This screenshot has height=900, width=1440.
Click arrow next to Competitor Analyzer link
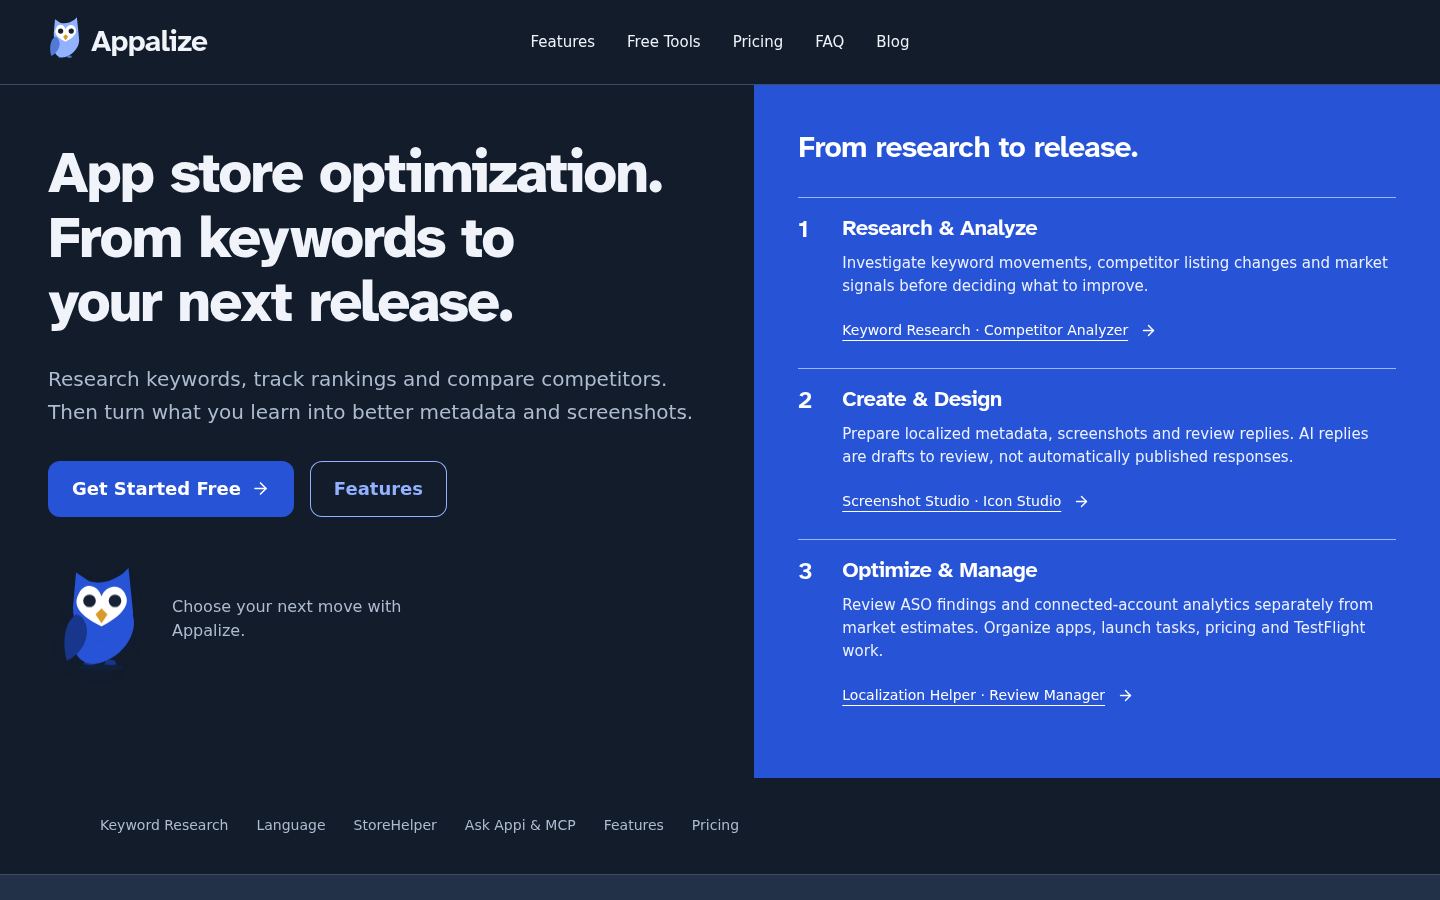click(1148, 330)
